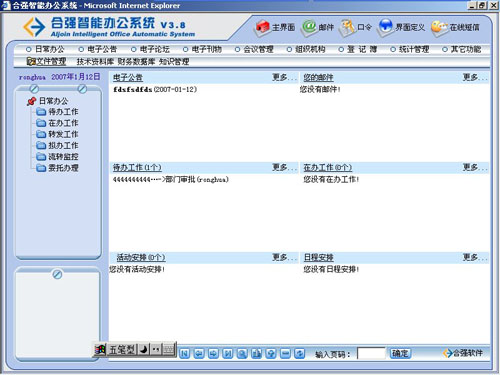Refresh page using bottom toolbar refresh icon
500x375 pixels.
click(300, 353)
